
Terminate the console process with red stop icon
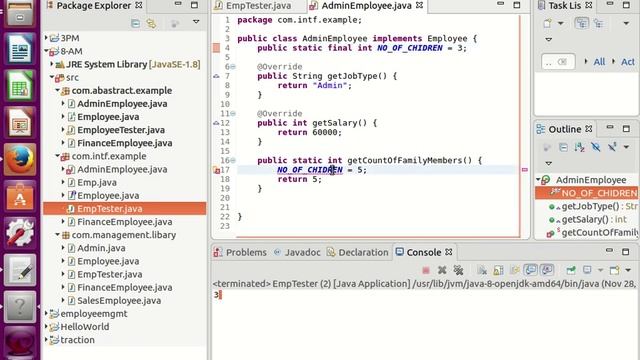tap(426, 270)
